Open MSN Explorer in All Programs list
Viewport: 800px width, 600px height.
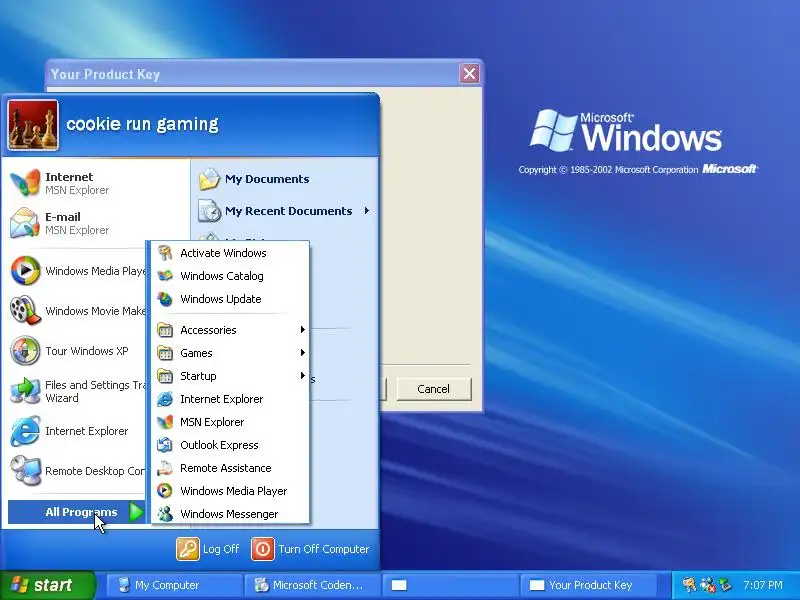(230, 422)
